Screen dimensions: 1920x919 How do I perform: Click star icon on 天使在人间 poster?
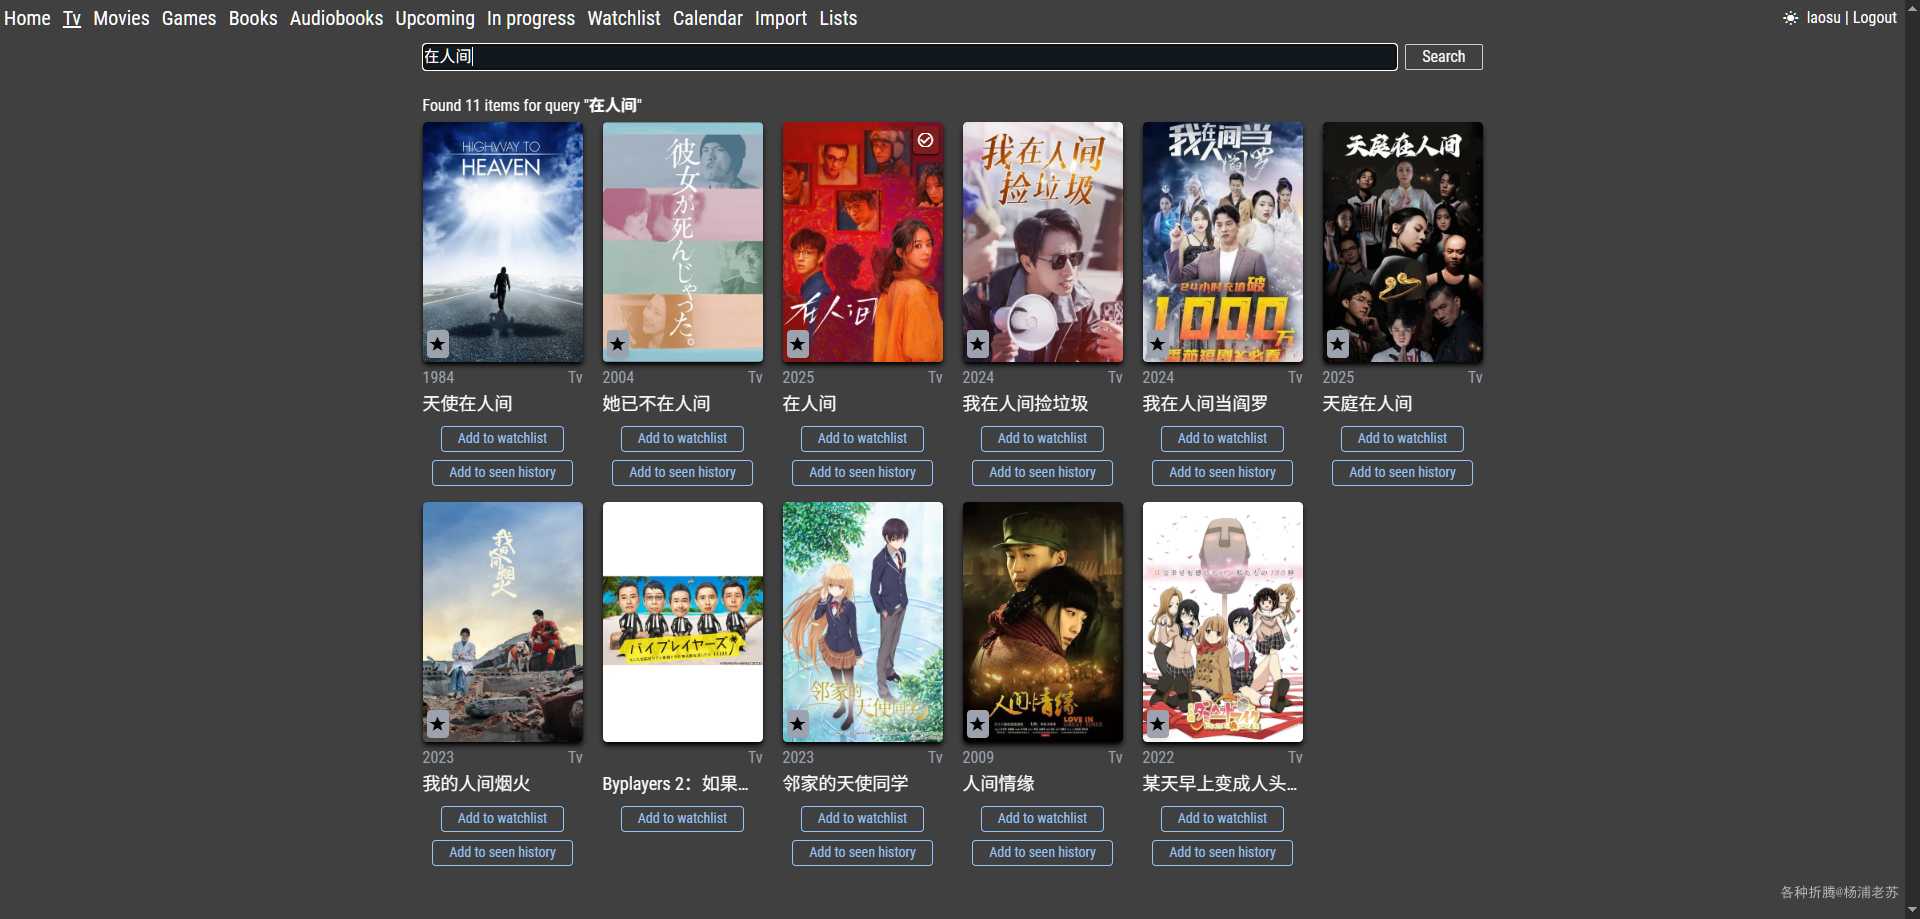437,344
